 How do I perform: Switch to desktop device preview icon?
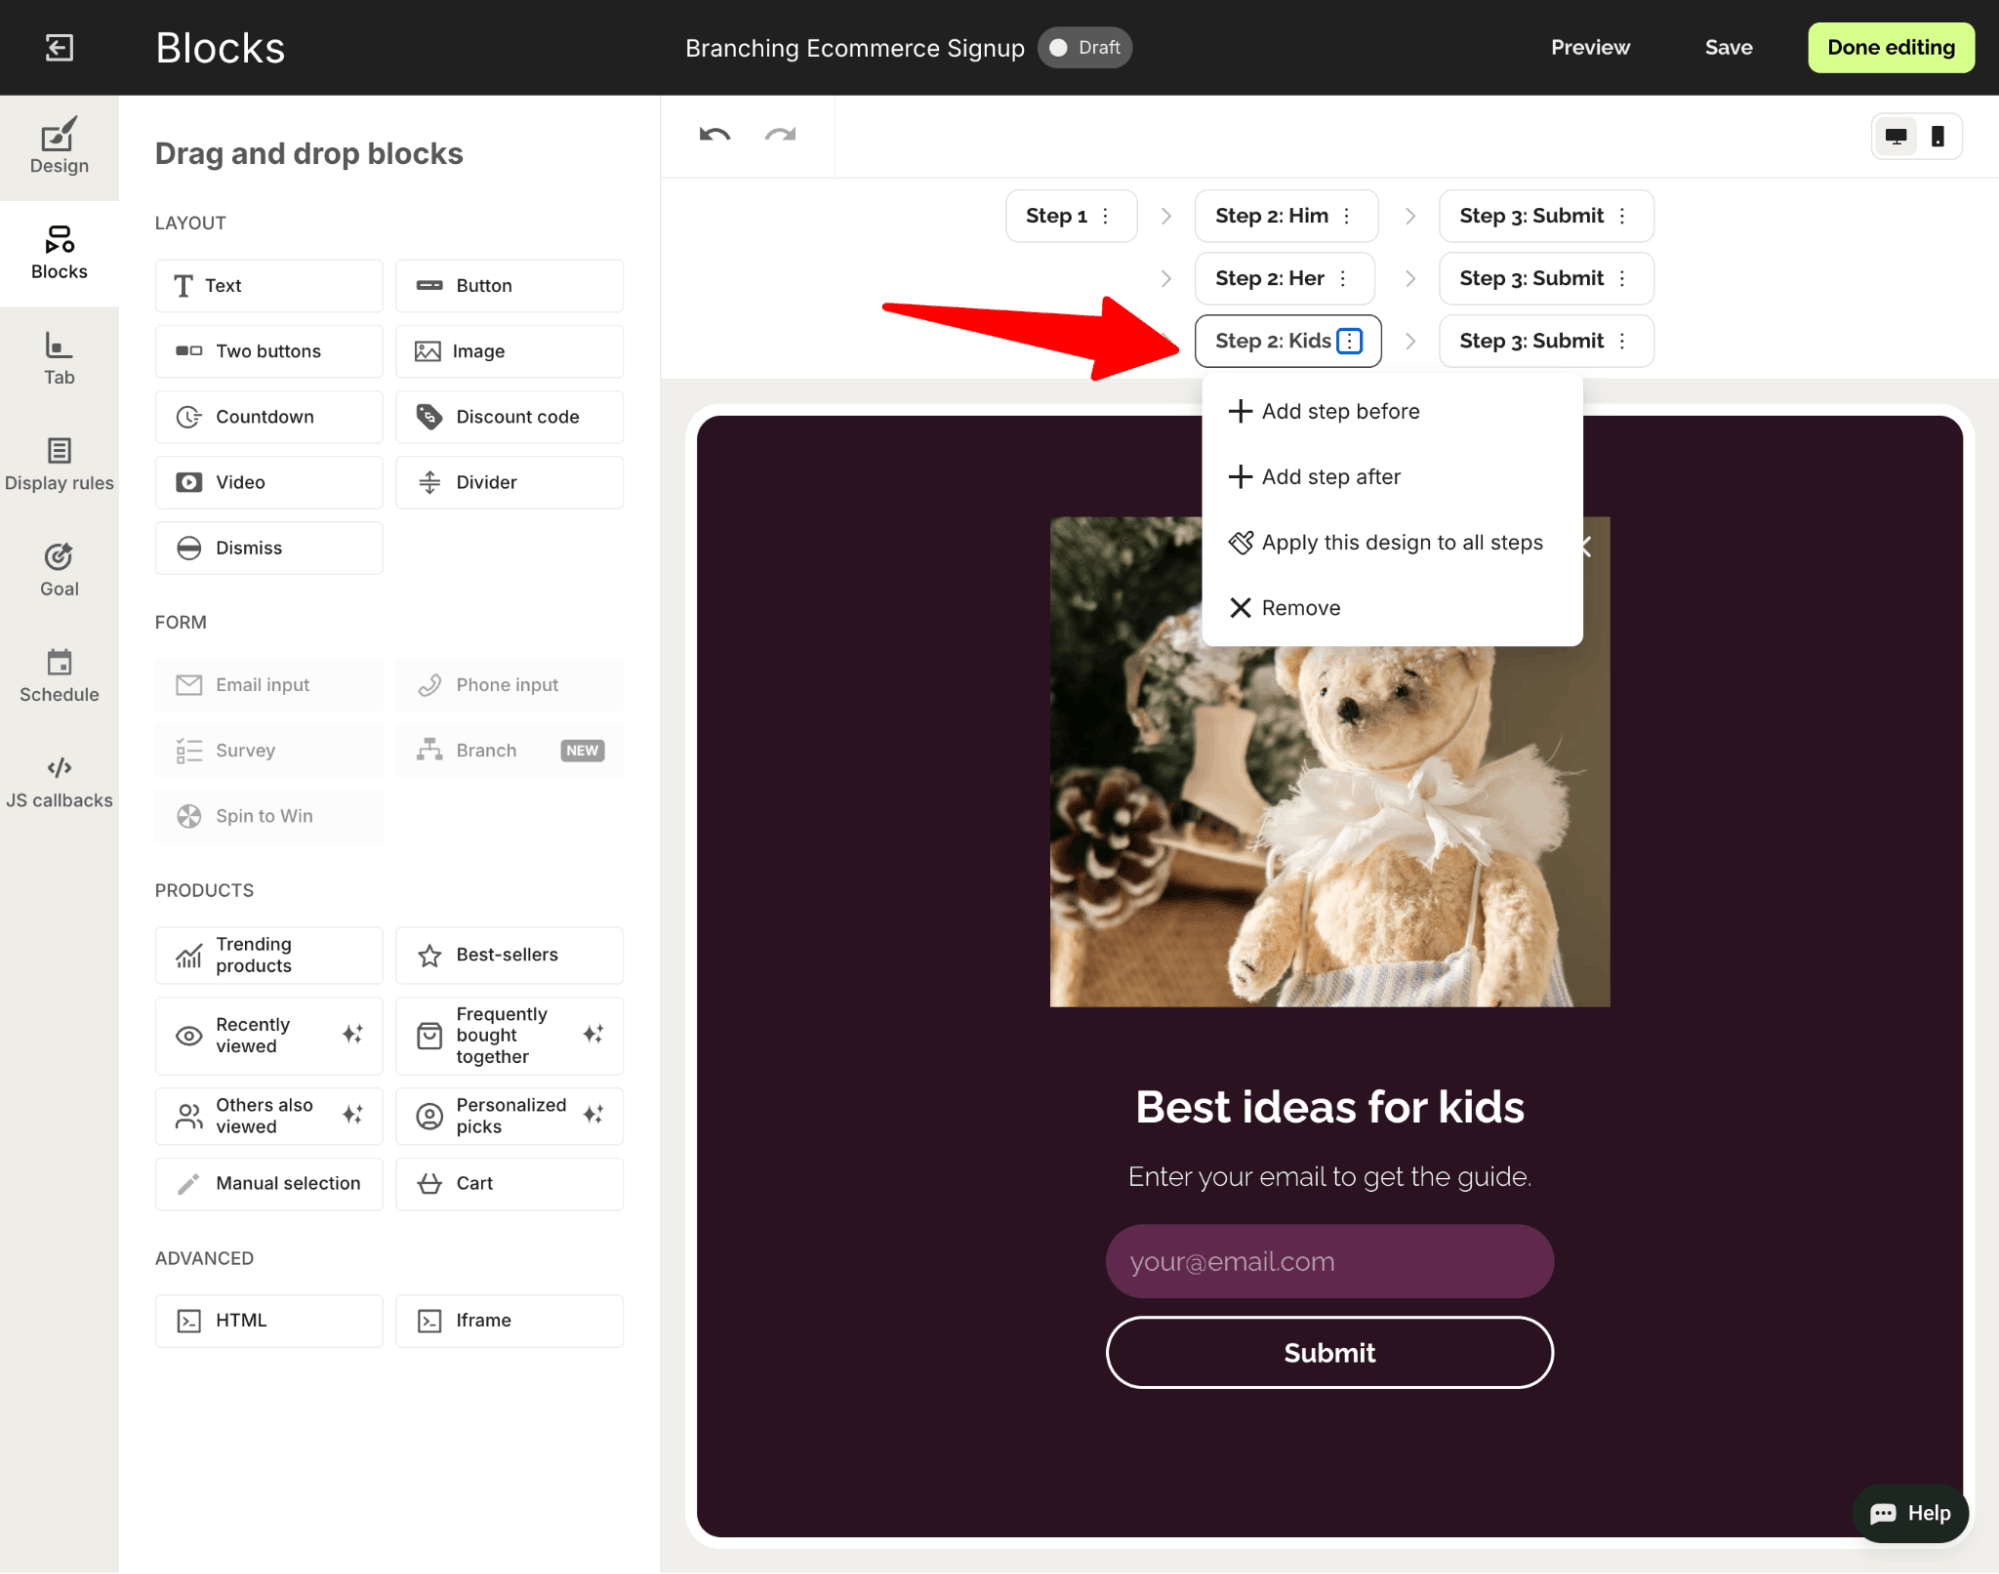tap(1895, 137)
